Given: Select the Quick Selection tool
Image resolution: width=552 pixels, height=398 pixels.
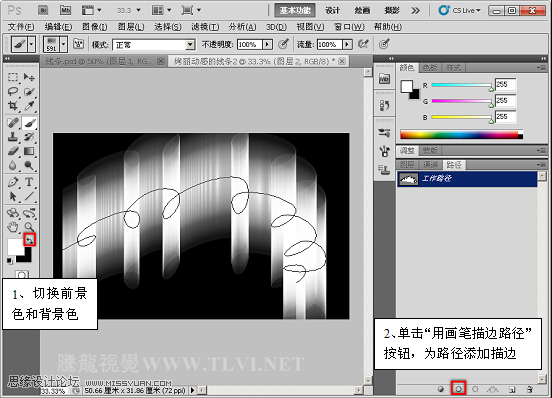Looking at the screenshot, I should [29, 91].
